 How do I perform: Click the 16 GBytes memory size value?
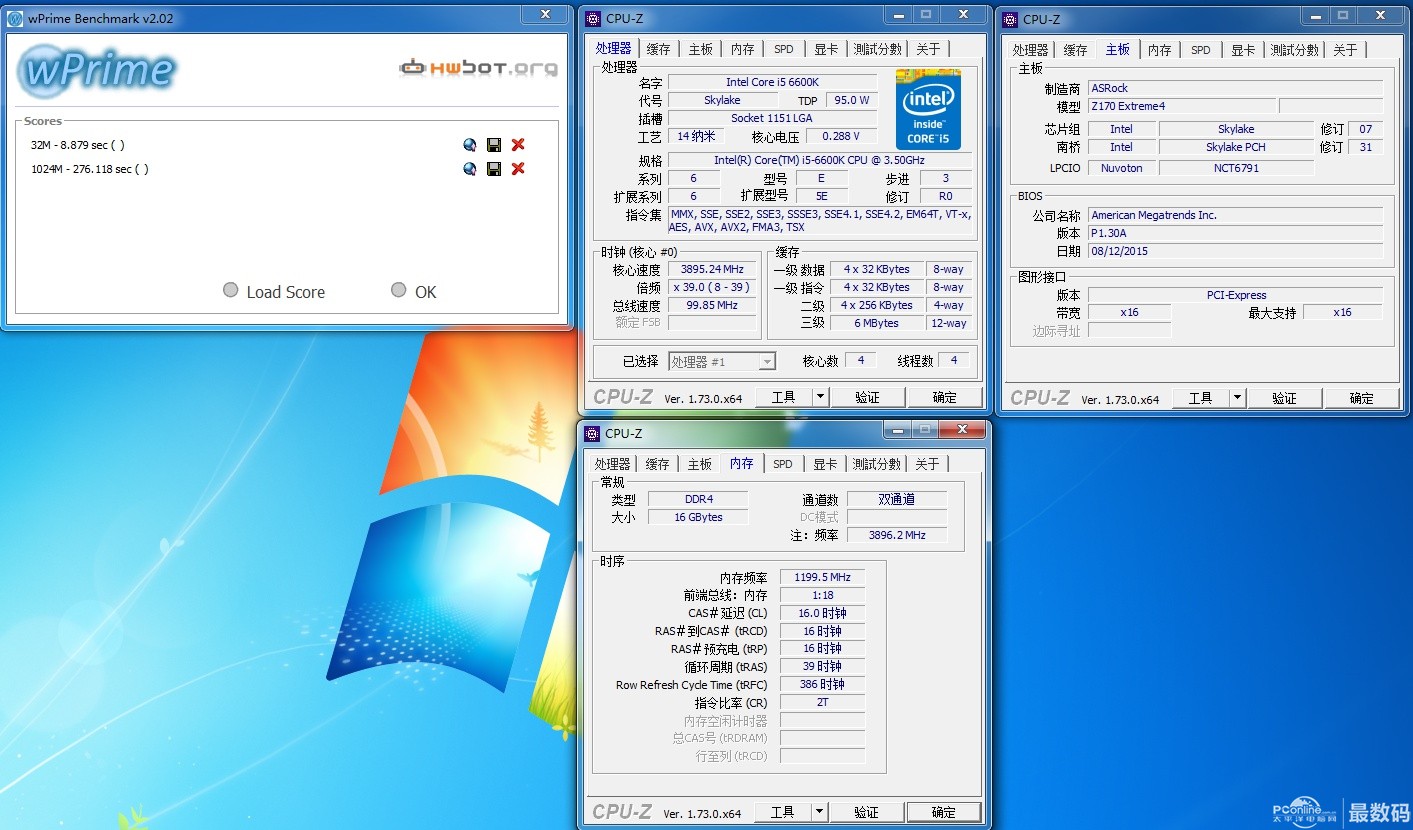pos(698,517)
